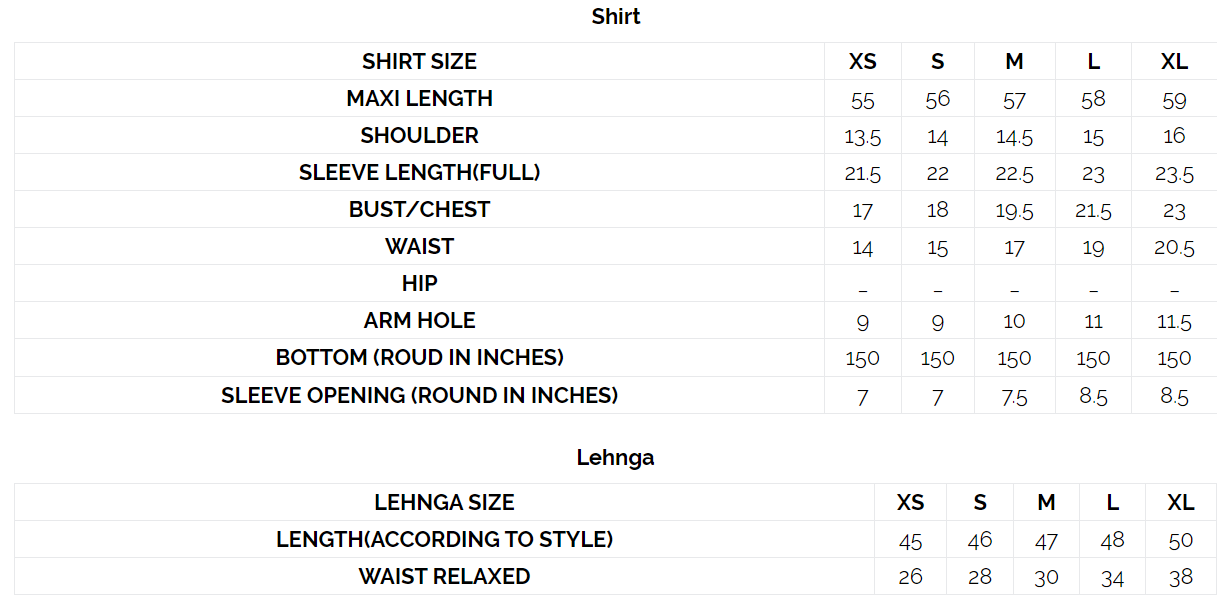The width and height of the screenshot is (1228, 612).
Task: Select the LEHNGA SIZE header cell
Action: click(x=444, y=503)
